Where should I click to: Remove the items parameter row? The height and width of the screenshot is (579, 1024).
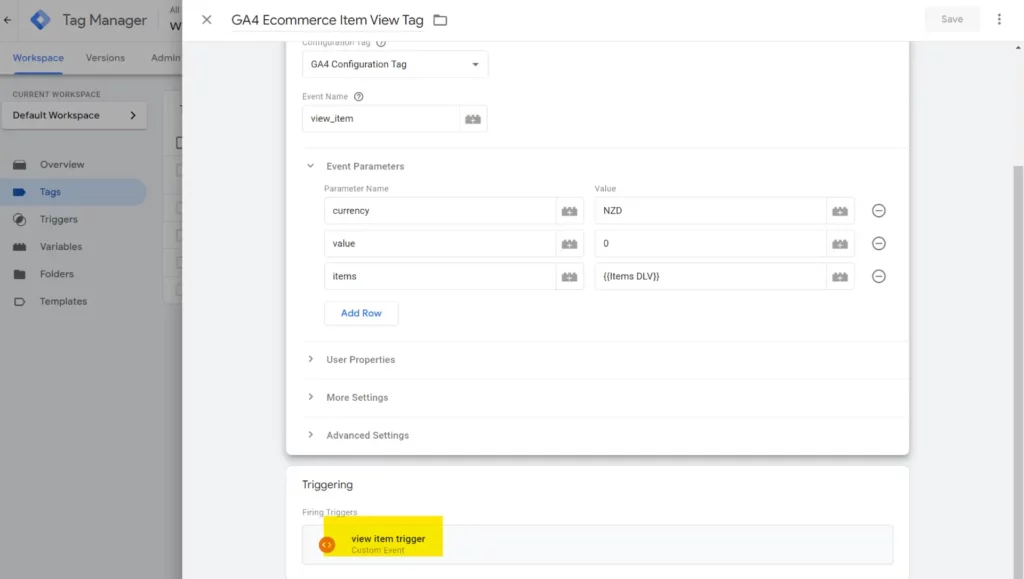point(878,276)
